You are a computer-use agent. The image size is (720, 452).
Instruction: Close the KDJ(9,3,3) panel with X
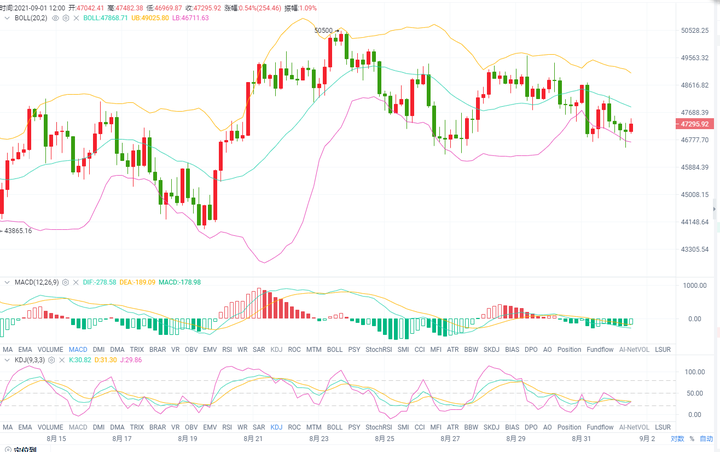[62, 360]
